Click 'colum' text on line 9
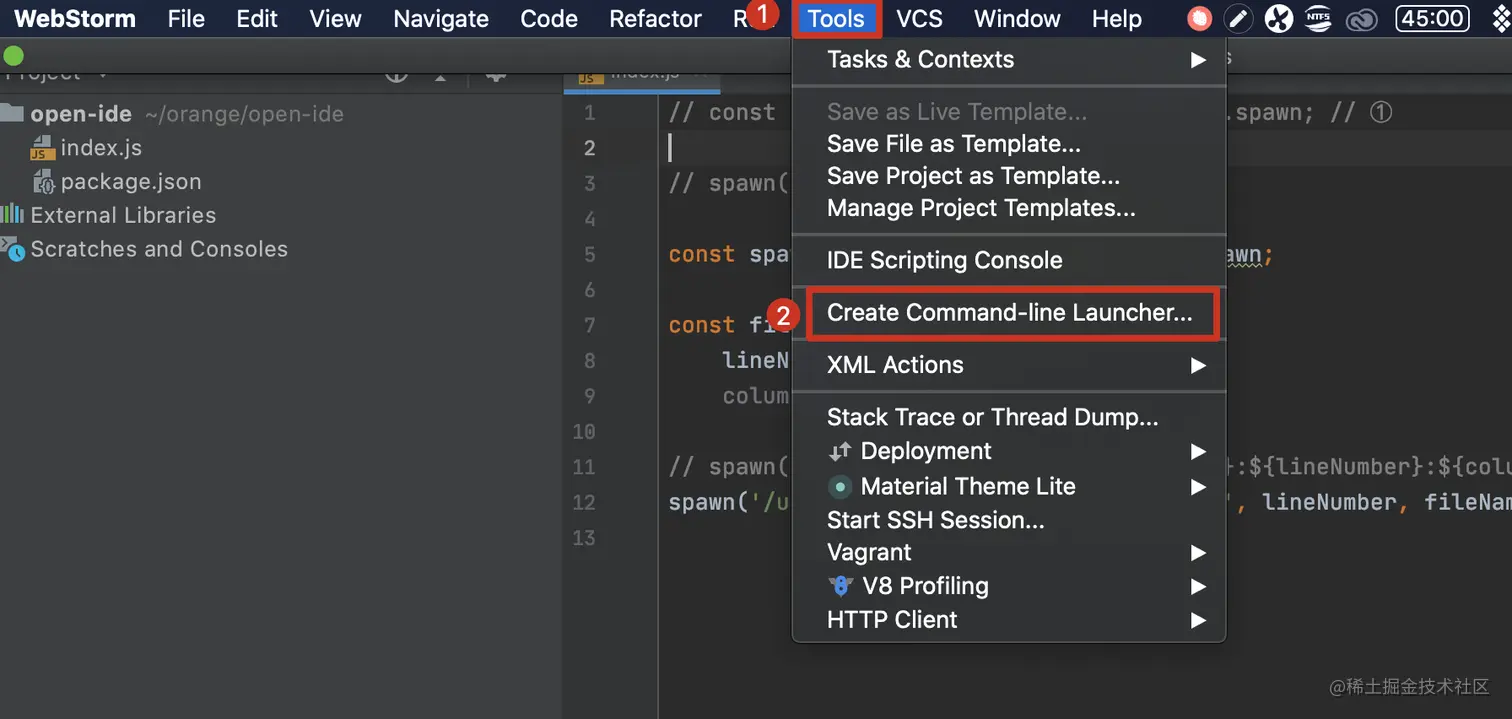Screen dimensions: 1512x719 pyautogui.click(x=756, y=396)
